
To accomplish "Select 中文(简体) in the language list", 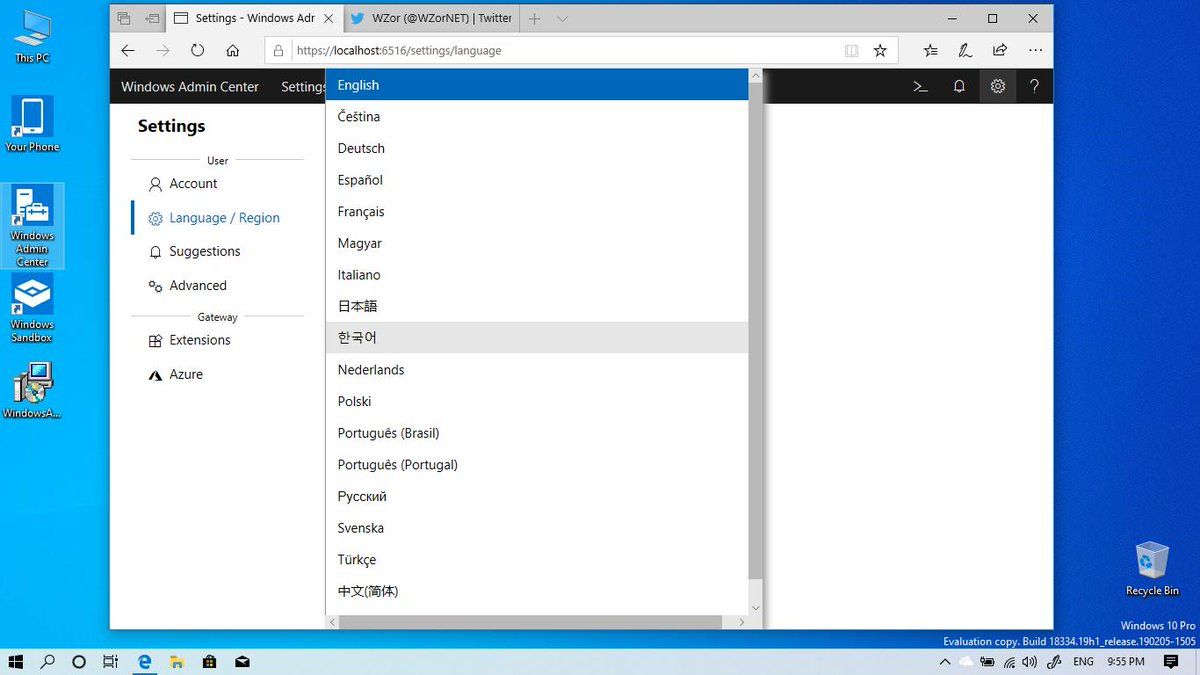I will tap(537, 591).
